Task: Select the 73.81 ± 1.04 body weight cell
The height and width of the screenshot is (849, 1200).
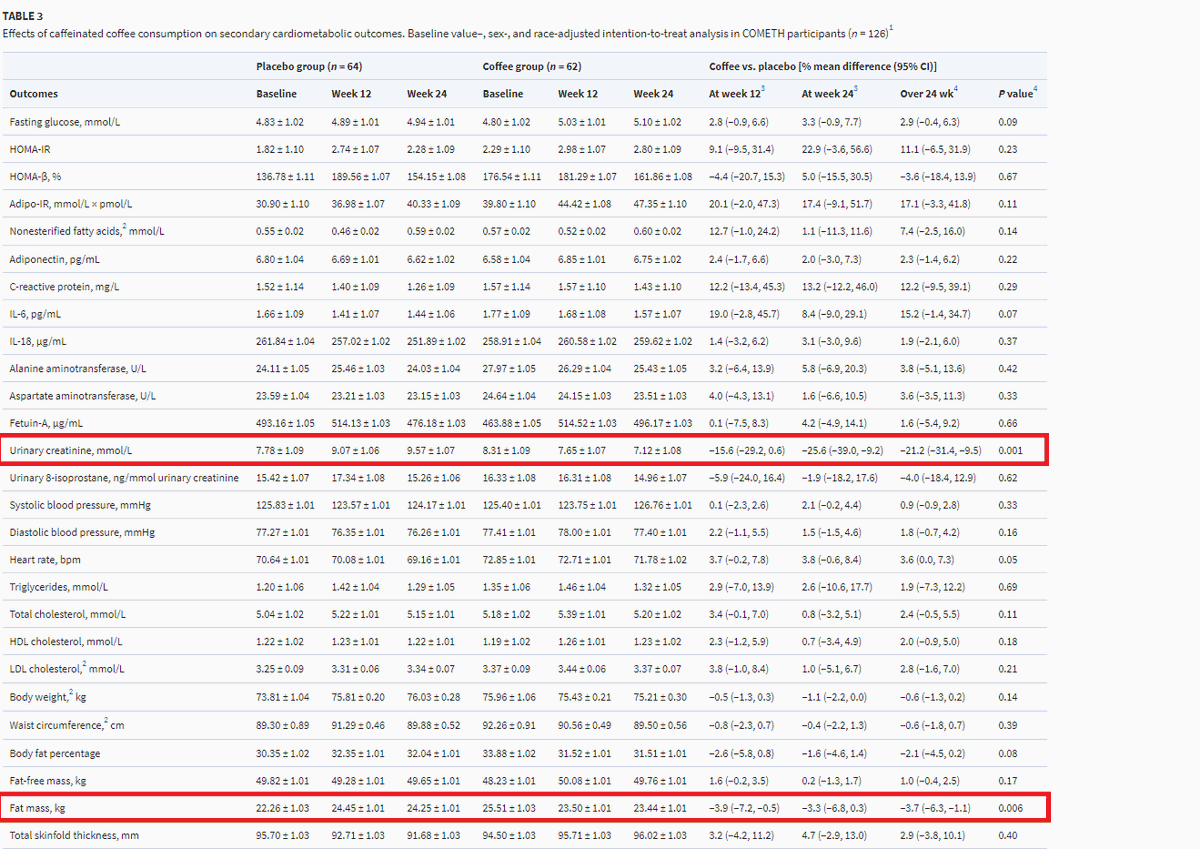Action: [x=284, y=698]
